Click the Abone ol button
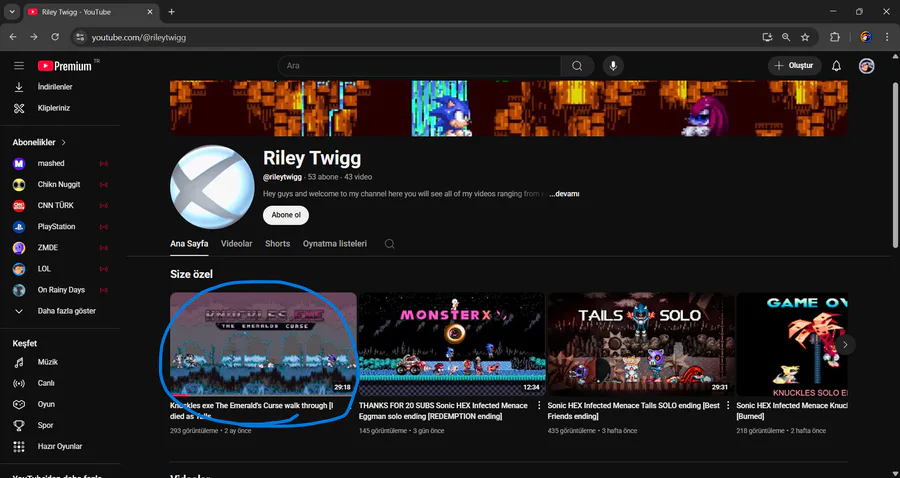 pyautogui.click(x=286, y=215)
